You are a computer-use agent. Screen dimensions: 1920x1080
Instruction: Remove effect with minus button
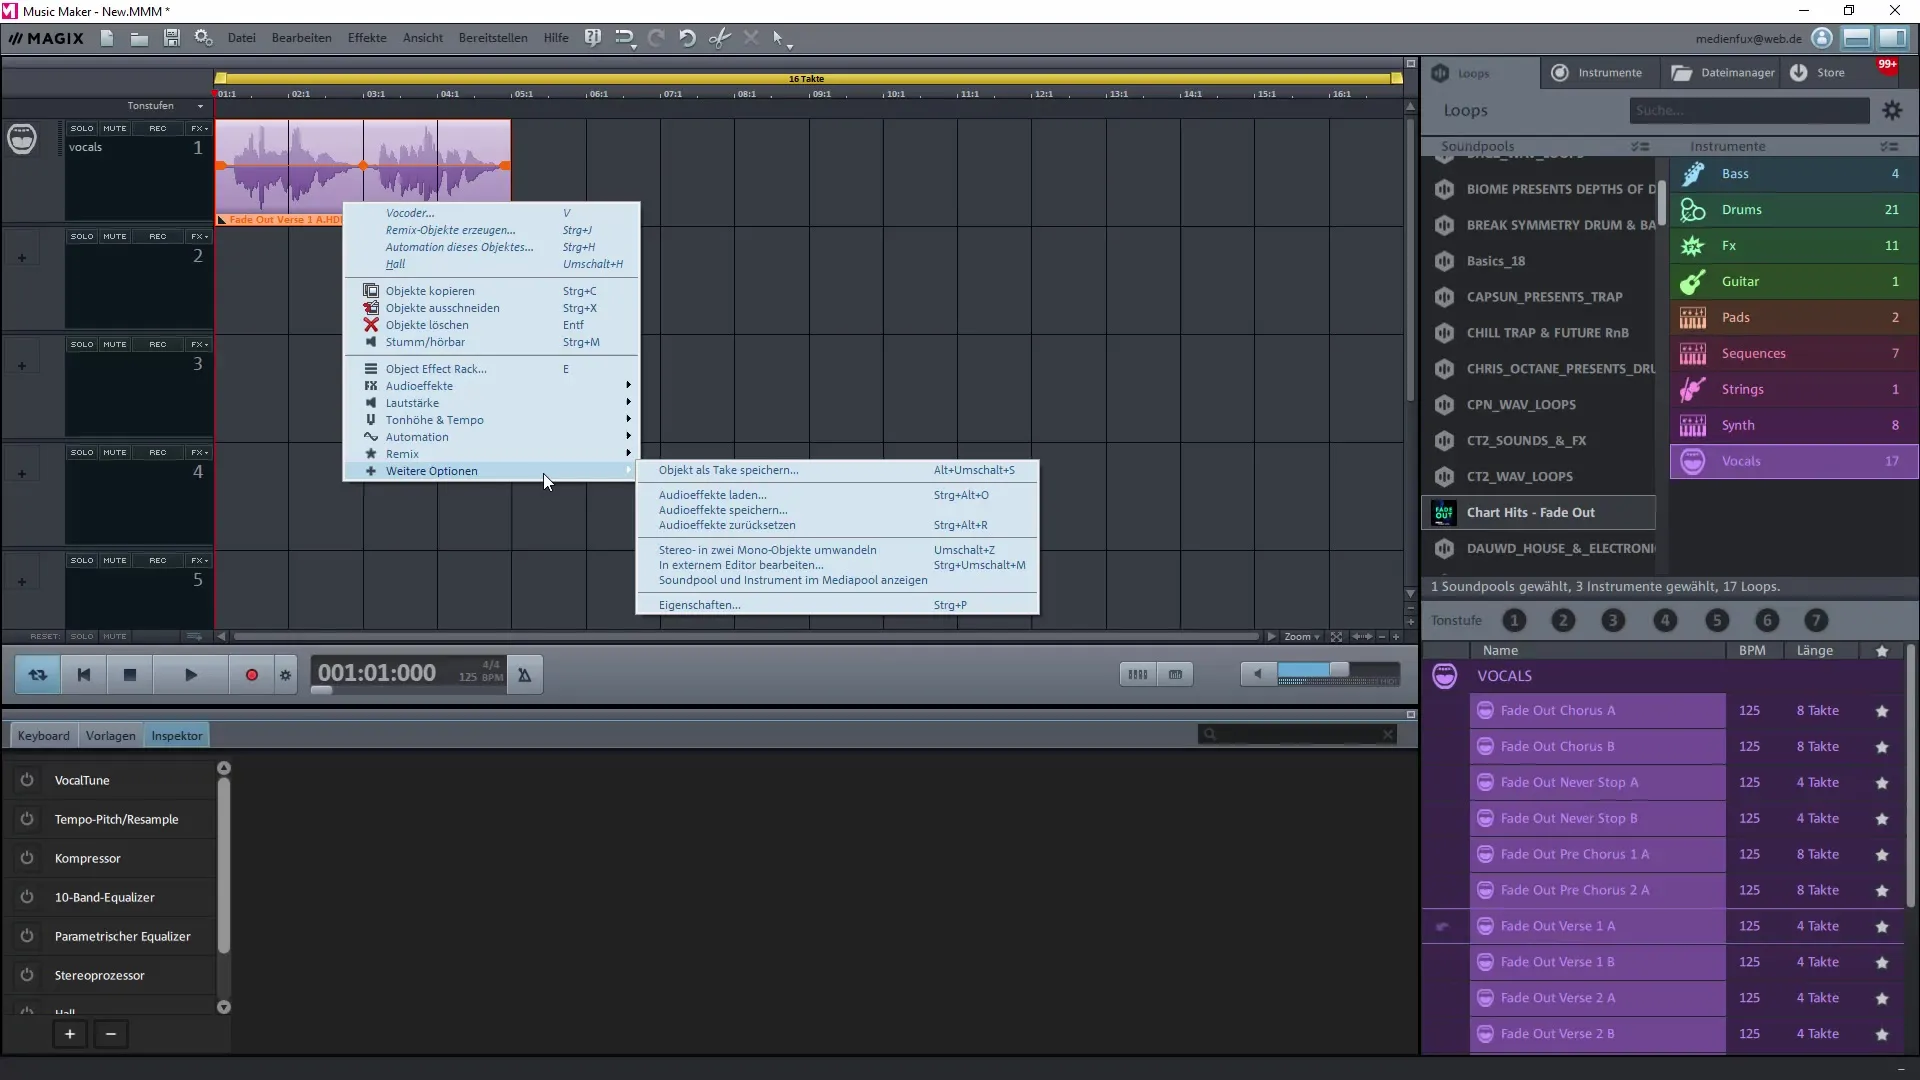pos(111,1034)
